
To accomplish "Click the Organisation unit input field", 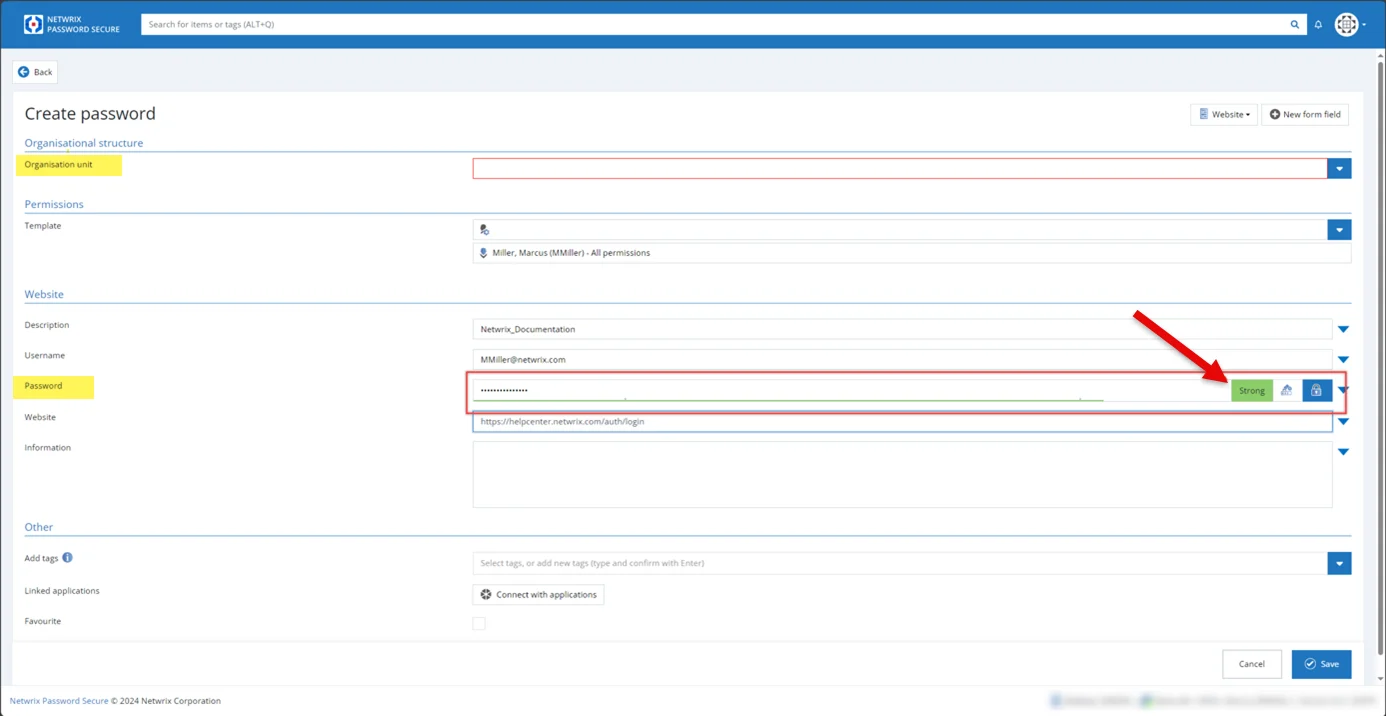I will click(x=900, y=169).
